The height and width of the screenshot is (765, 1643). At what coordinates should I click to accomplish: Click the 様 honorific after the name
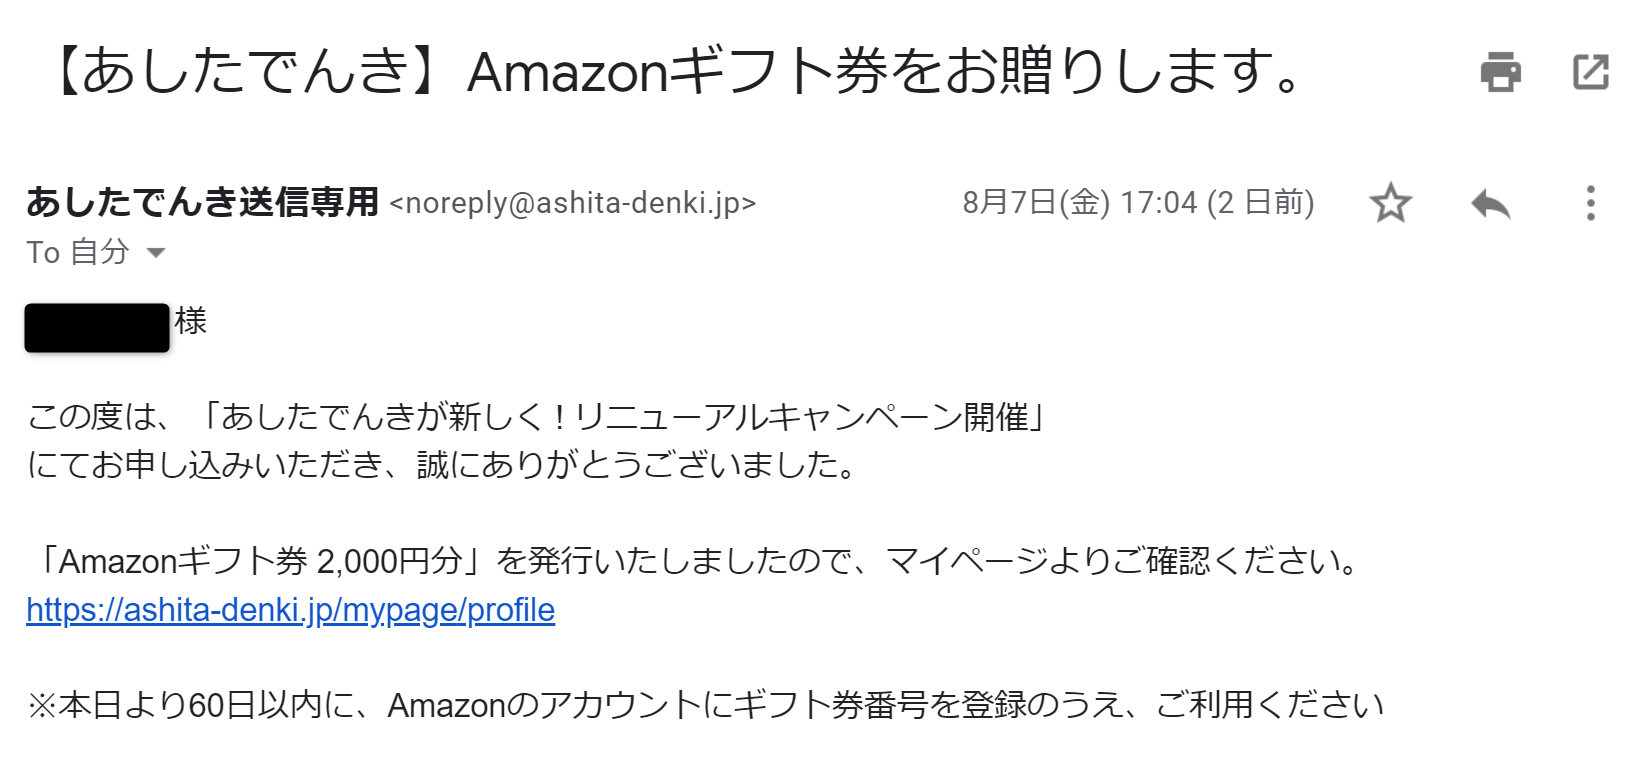[x=190, y=321]
